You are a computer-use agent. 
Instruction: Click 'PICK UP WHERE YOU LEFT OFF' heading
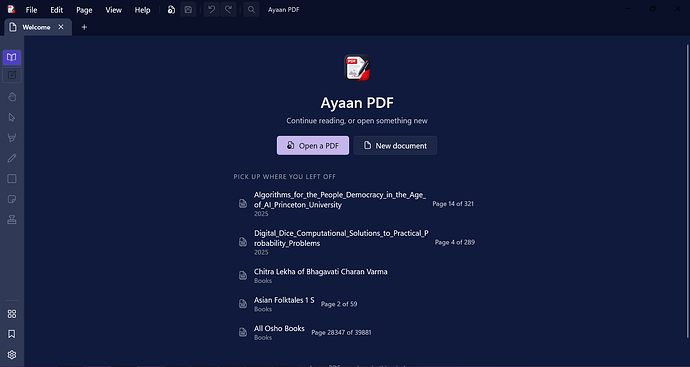pyautogui.click(x=285, y=177)
